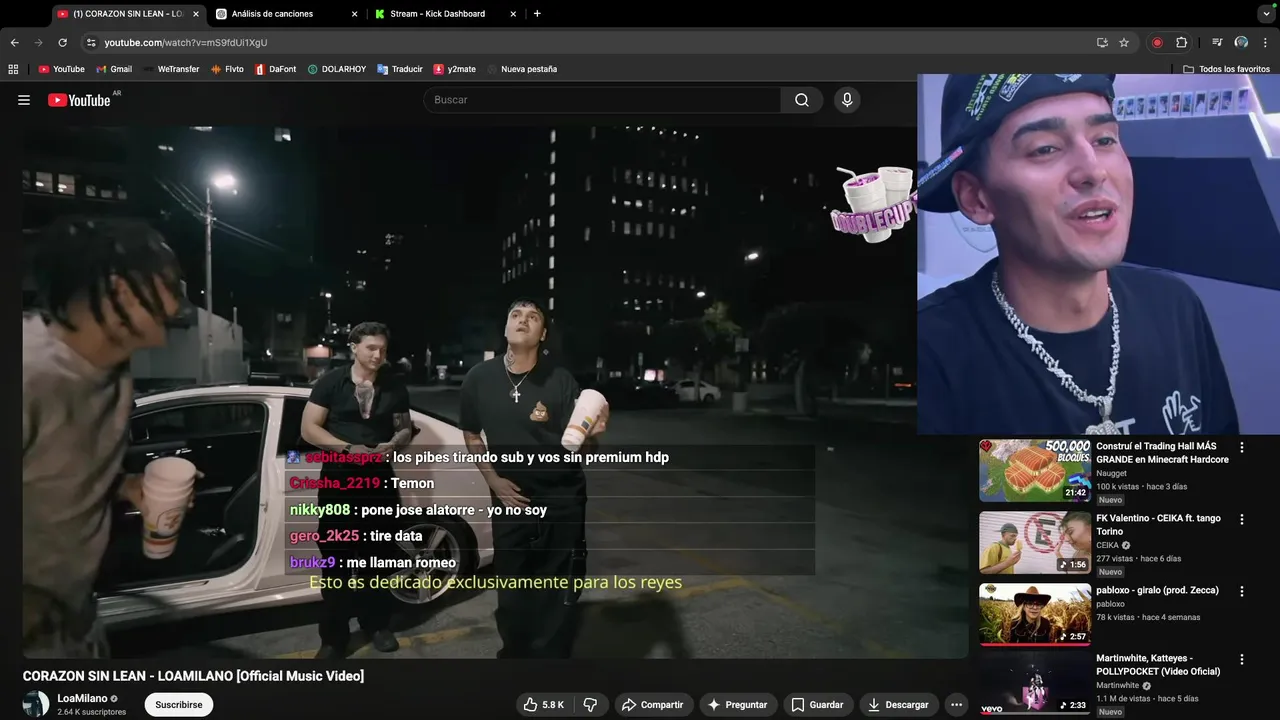Open the apps grid in bookmarks bar
Viewport: 1280px width, 720px height.
tap(13, 69)
